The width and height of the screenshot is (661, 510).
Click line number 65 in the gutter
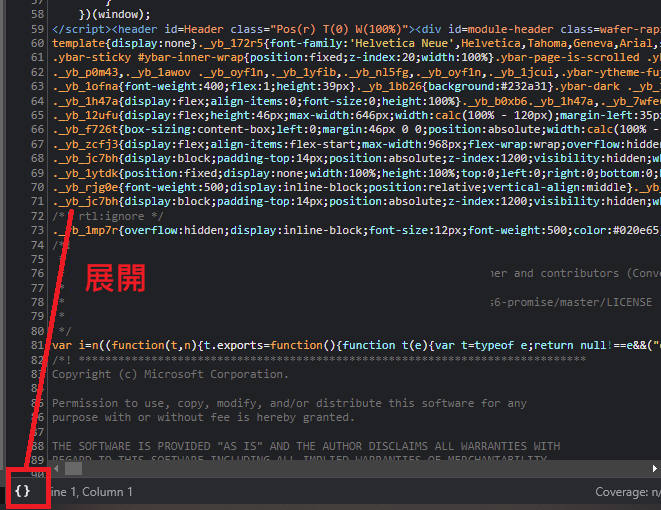[38, 115]
